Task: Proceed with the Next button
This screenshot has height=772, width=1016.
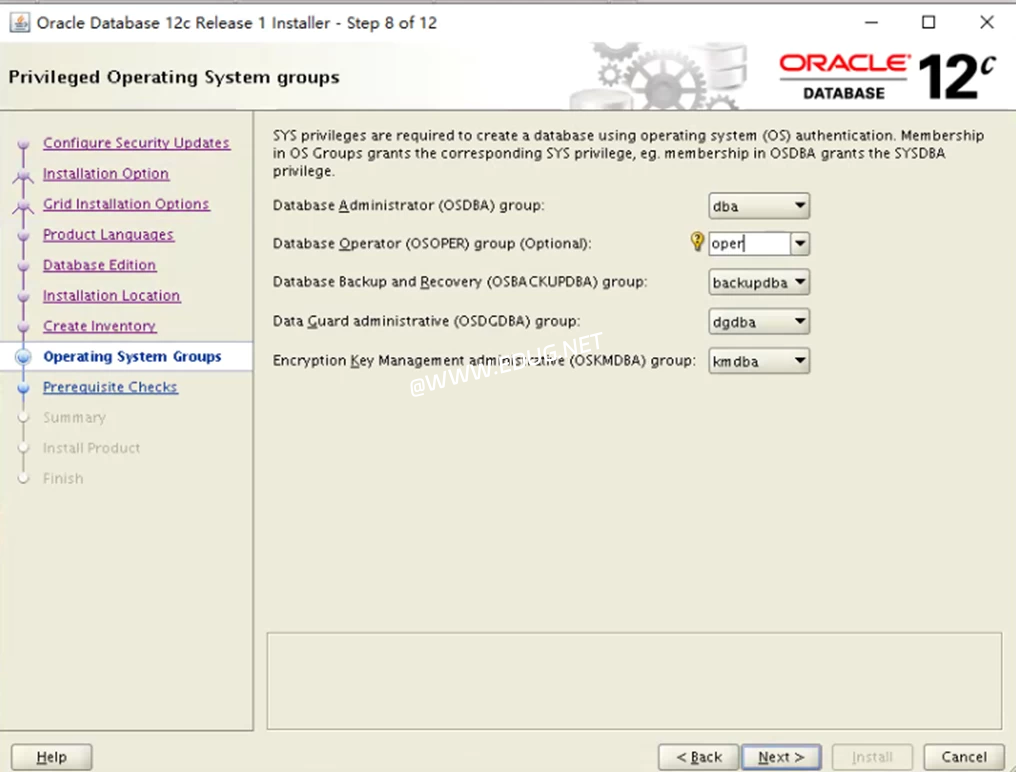Action: 781,757
